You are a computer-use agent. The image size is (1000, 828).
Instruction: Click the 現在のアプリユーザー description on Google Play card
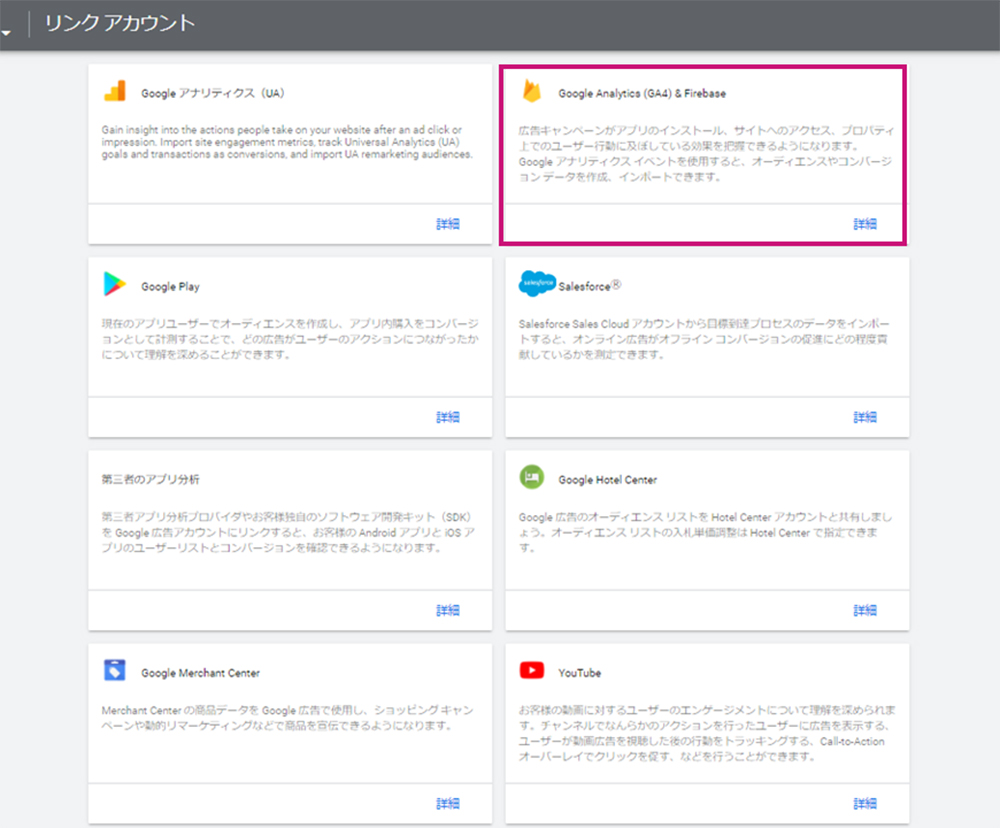click(290, 339)
